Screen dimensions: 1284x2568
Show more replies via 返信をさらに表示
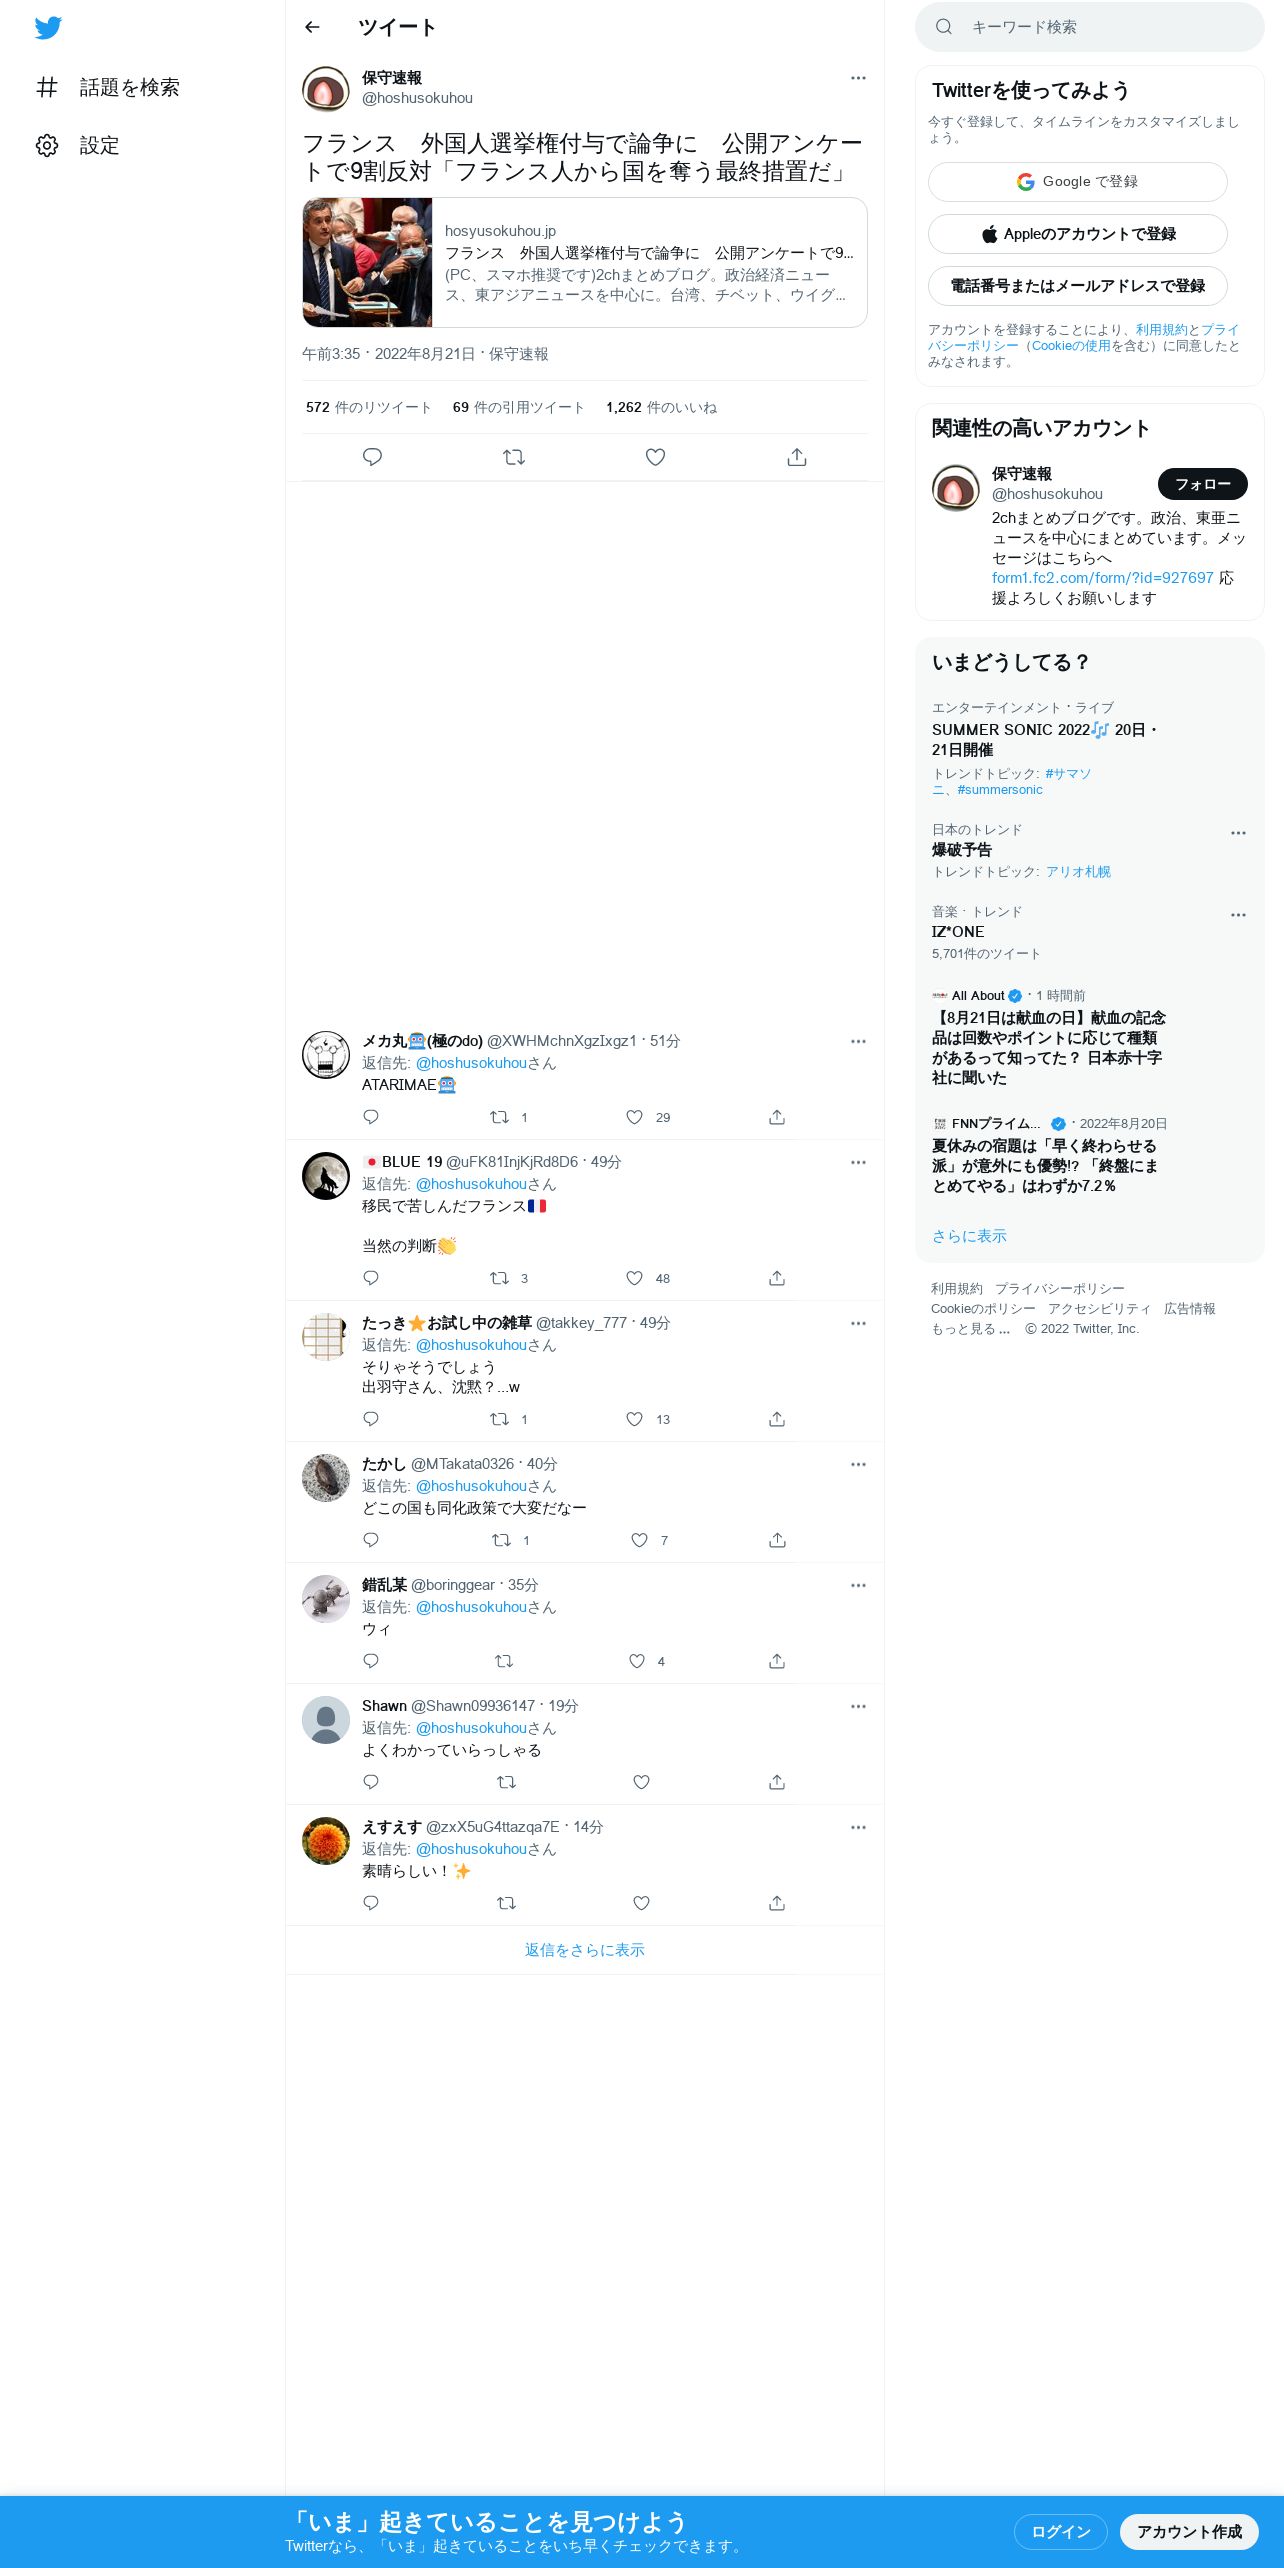pos(585,1950)
